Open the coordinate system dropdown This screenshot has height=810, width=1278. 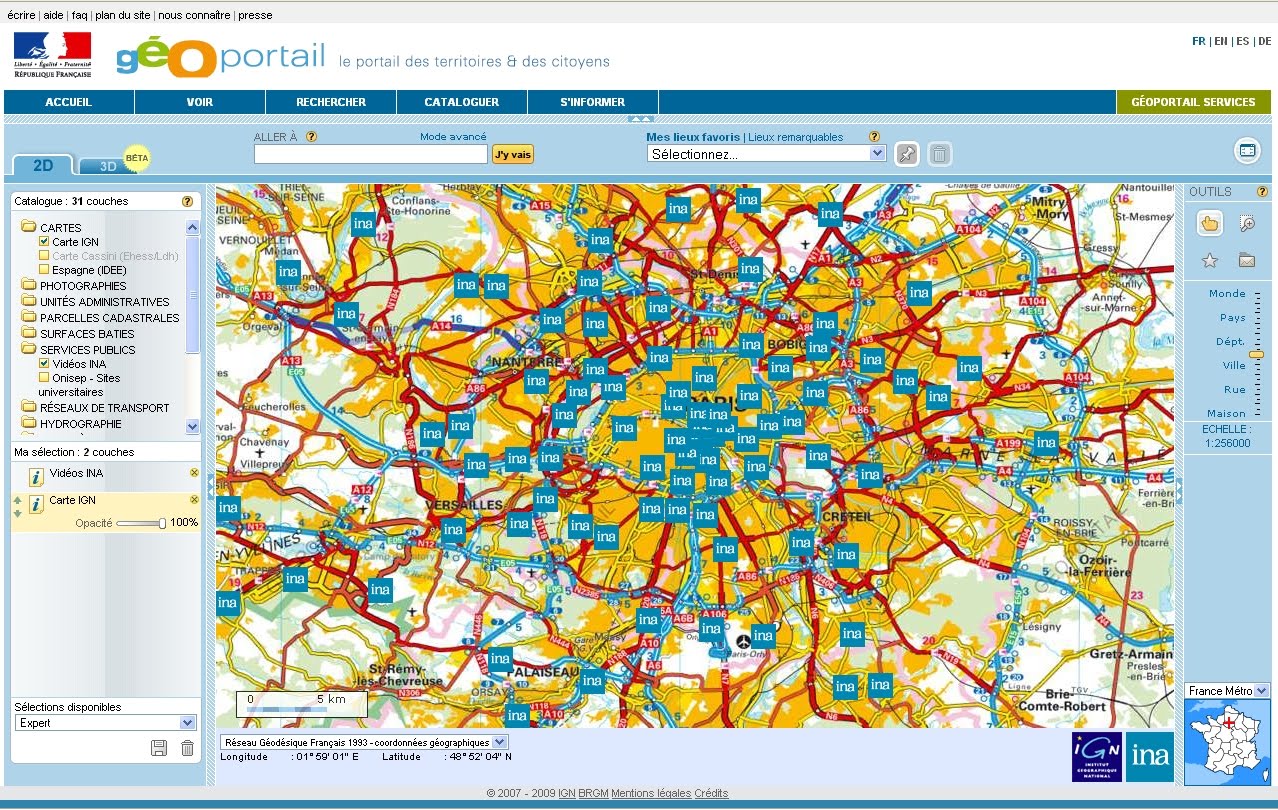click(x=365, y=743)
